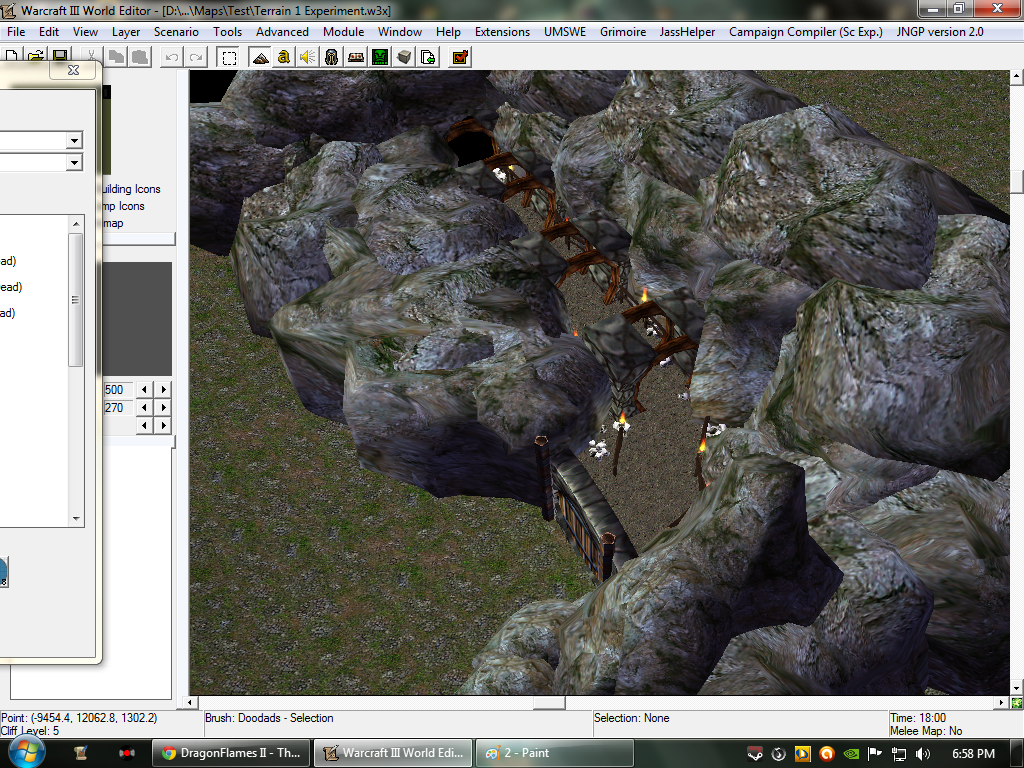Screen dimensions: 1024x768
Task: Click the dialog list's scrollbar thumb
Action: (x=76, y=300)
